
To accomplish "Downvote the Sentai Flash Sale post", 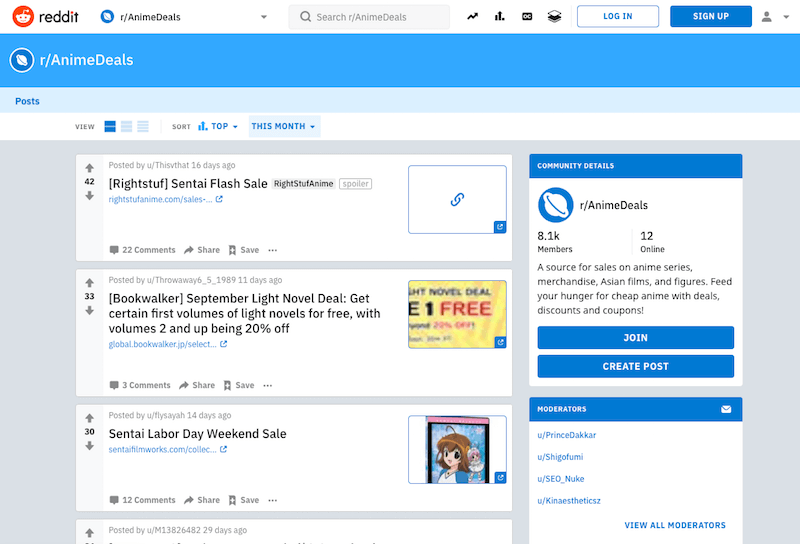I will [x=89, y=195].
